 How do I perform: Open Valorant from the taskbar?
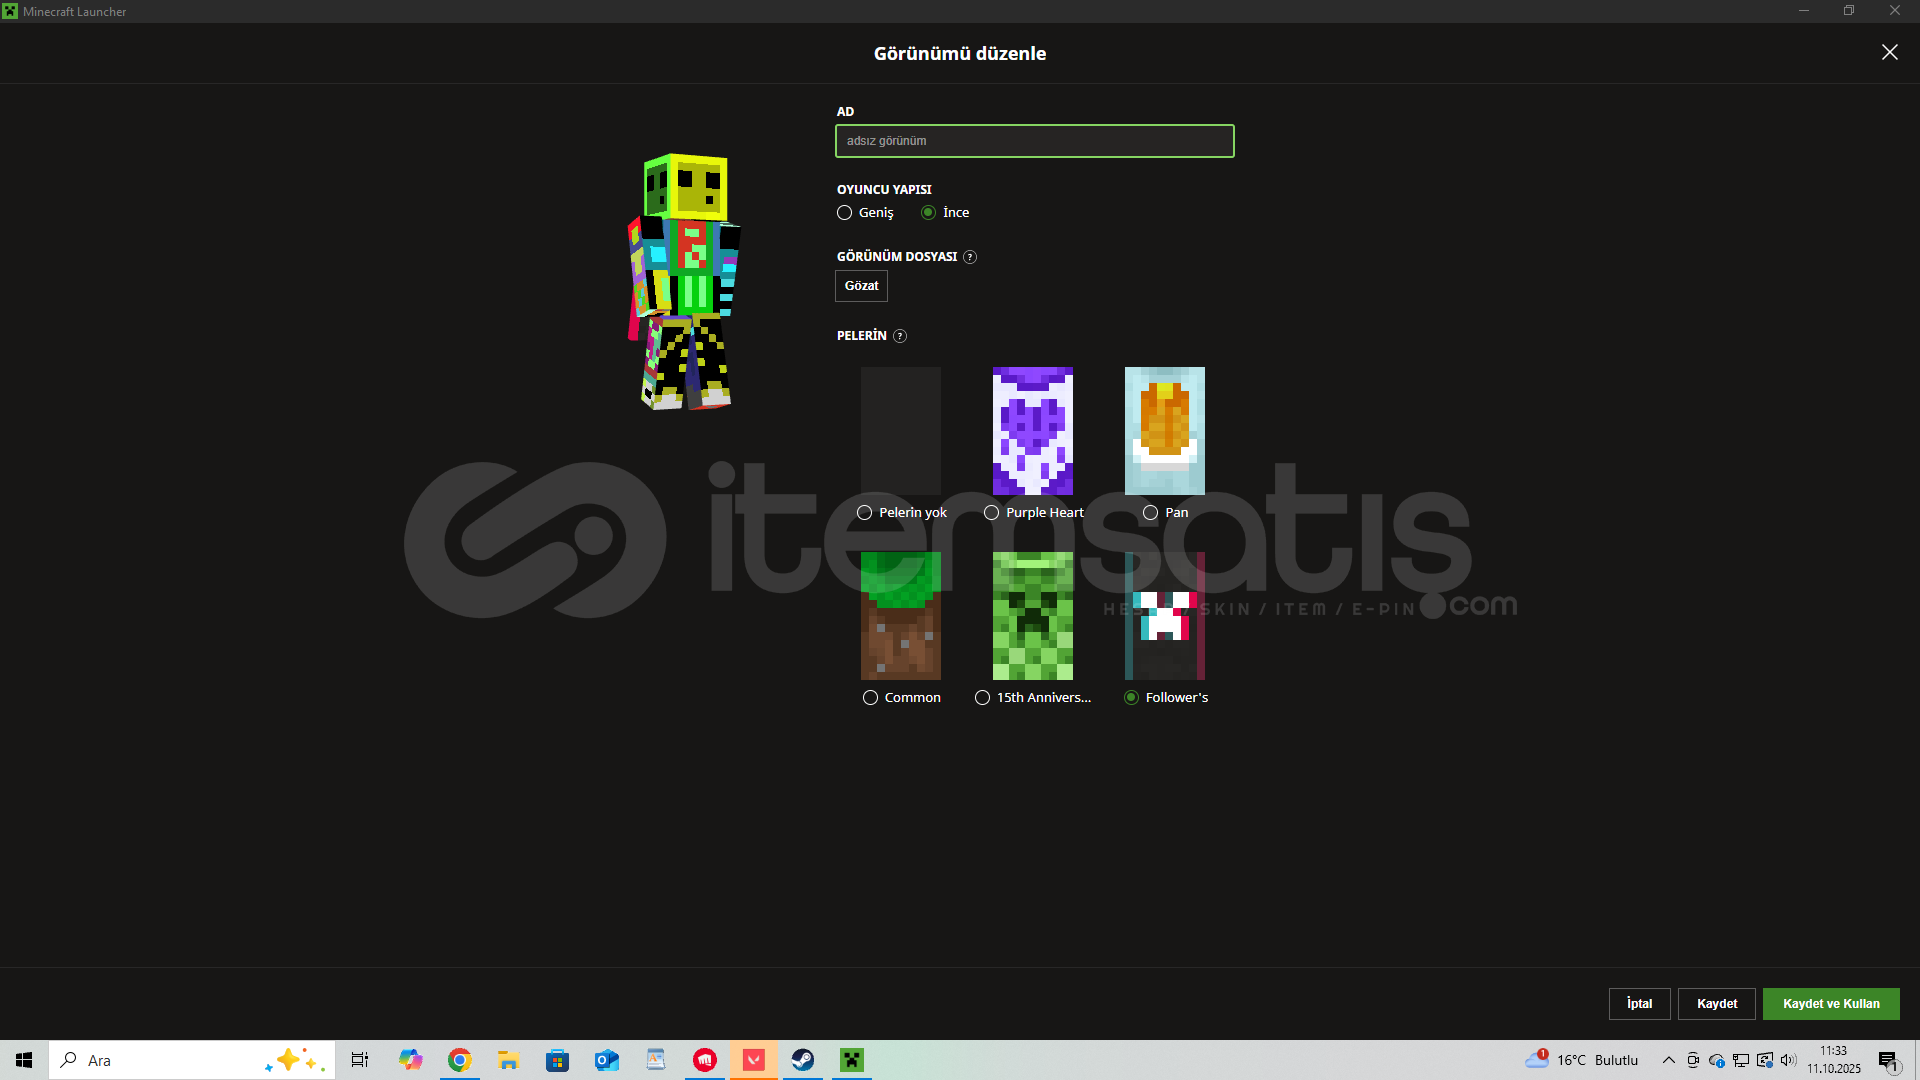click(753, 1060)
